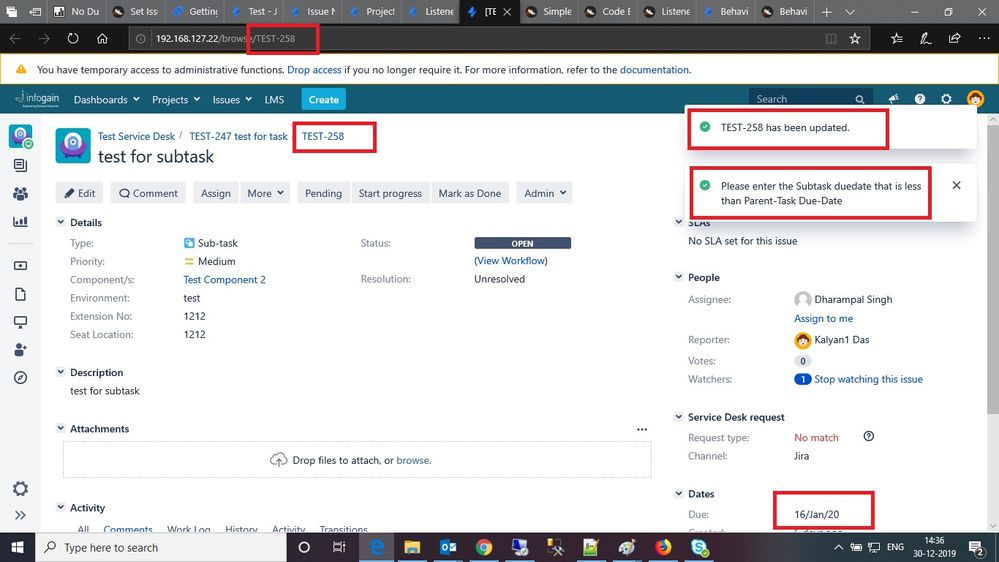Add page to favorites with star
This screenshot has height=562, width=999.
(855, 39)
